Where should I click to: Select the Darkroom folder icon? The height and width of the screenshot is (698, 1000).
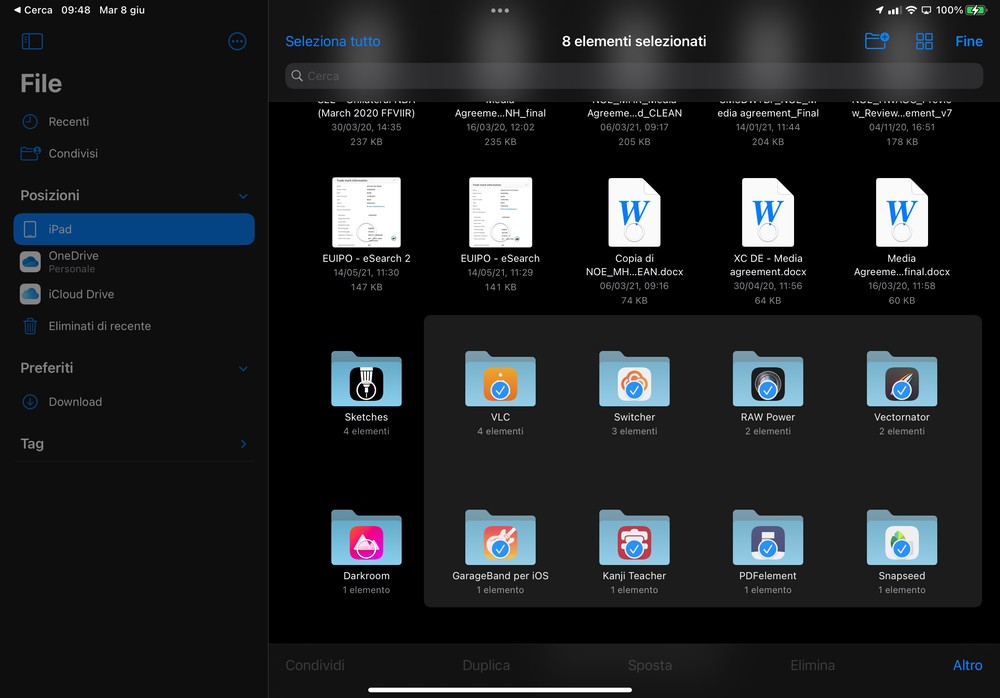coord(366,538)
